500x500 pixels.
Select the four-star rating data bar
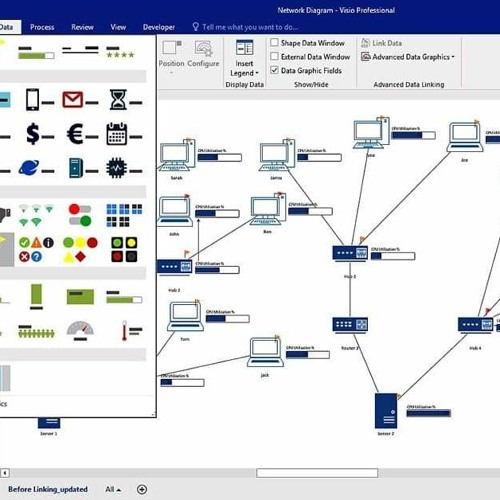(x=120, y=52)
